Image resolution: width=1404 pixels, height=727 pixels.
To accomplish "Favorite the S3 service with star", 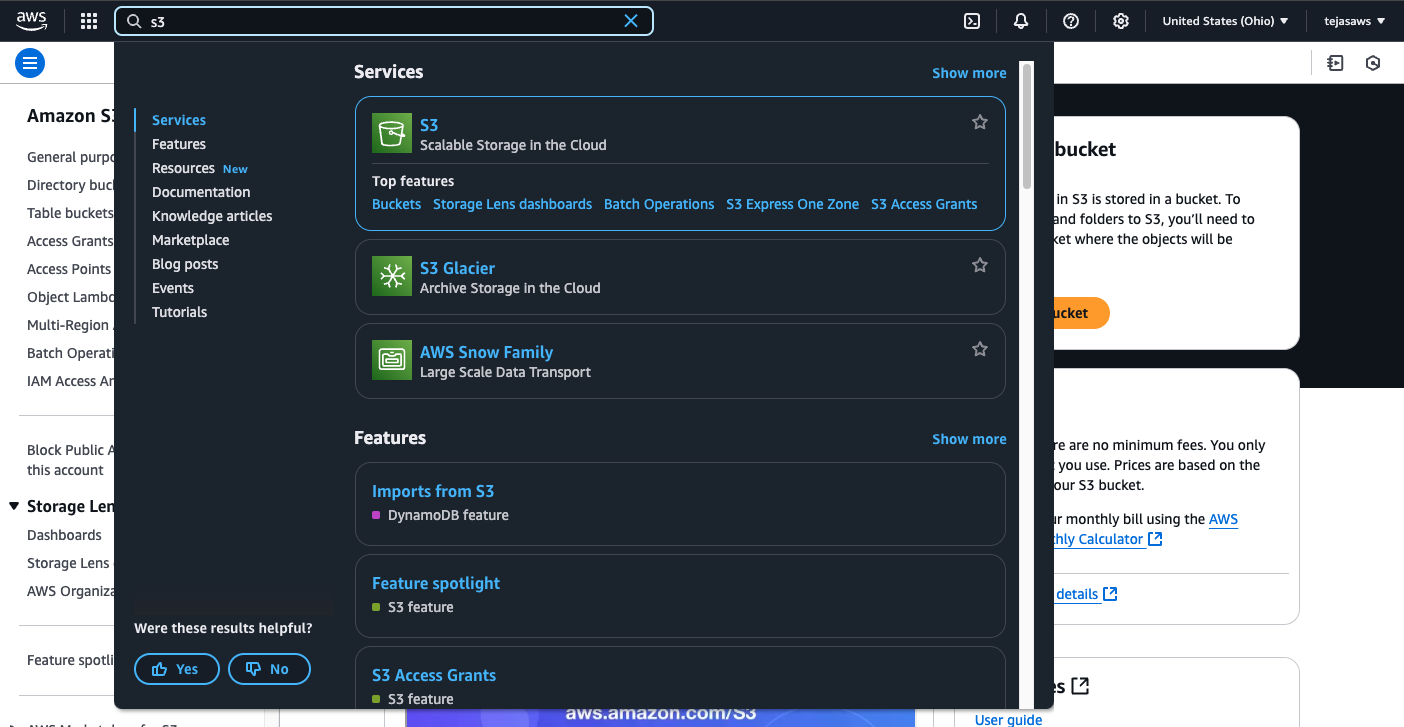I will point(980,122).
